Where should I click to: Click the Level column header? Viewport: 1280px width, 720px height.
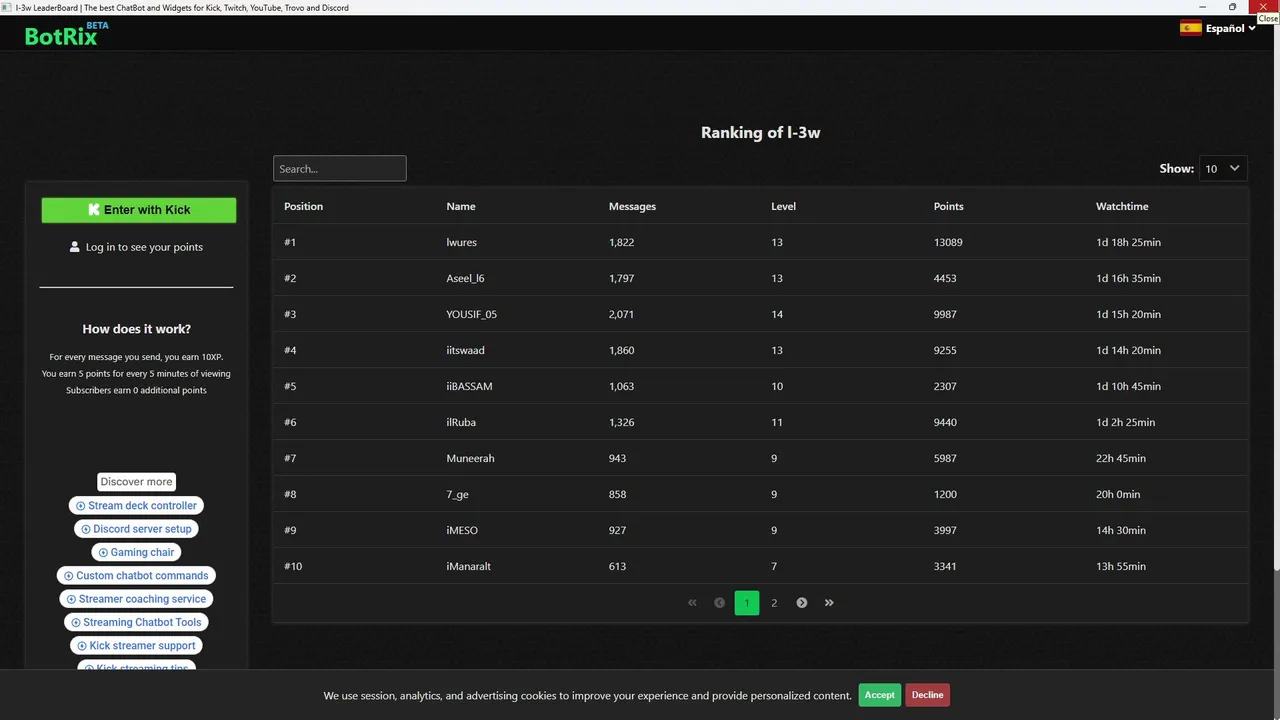pyautogui.click(x=783, y=206)
